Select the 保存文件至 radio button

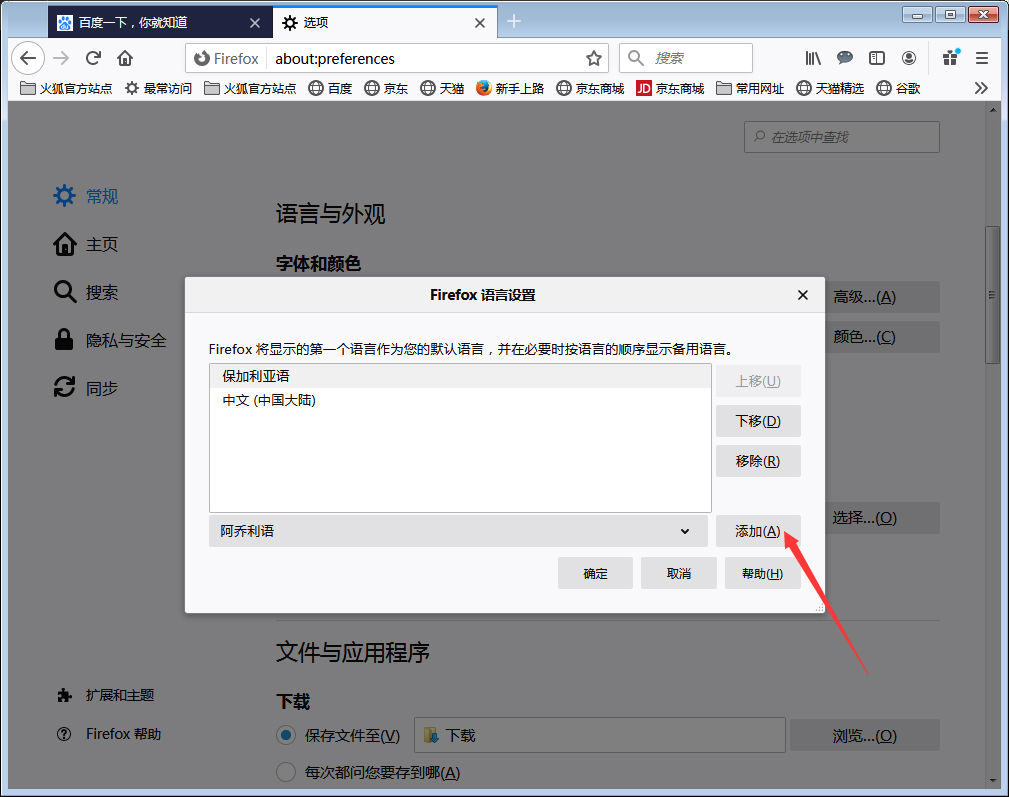(x=283, y=735)
